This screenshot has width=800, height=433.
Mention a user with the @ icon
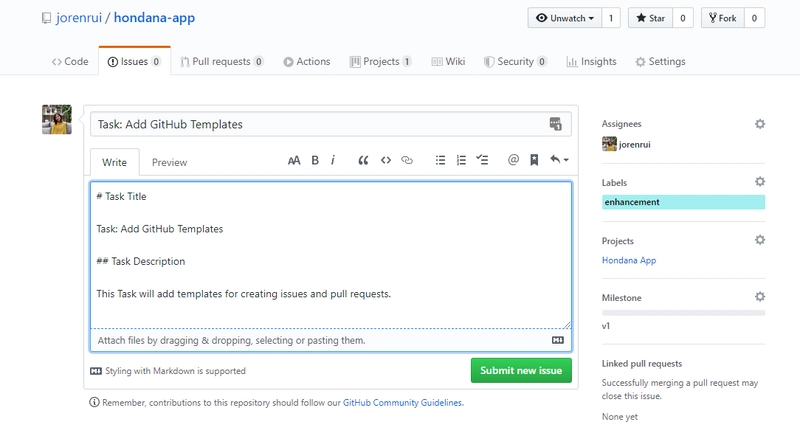coord(513,160)
